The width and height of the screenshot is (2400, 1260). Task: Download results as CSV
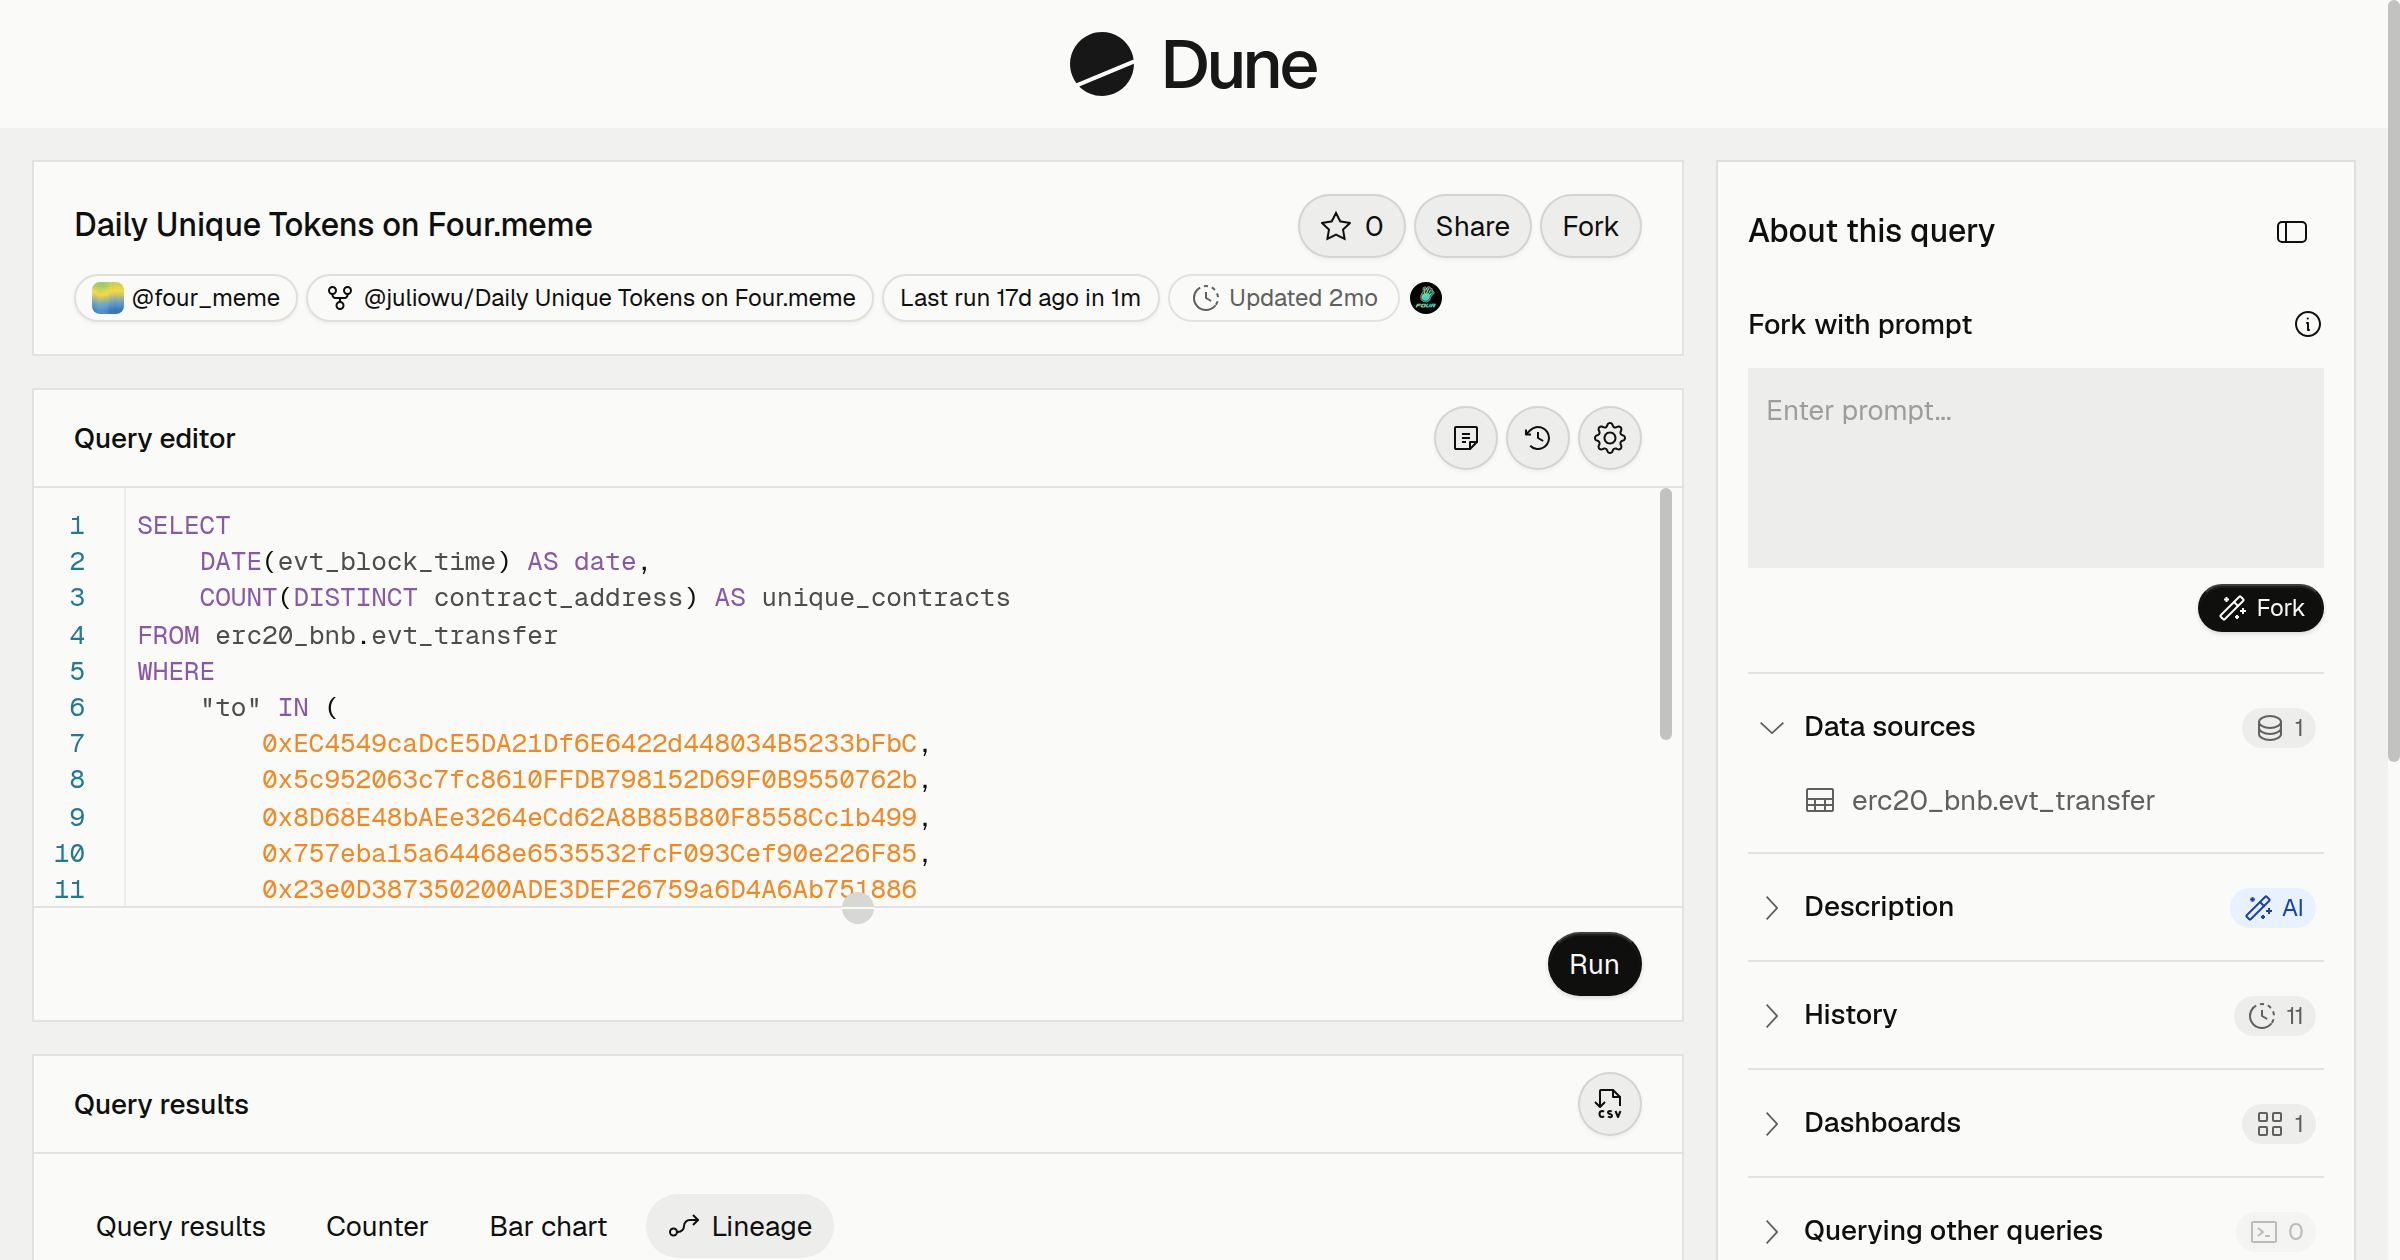click(x=1609, y=1104)
